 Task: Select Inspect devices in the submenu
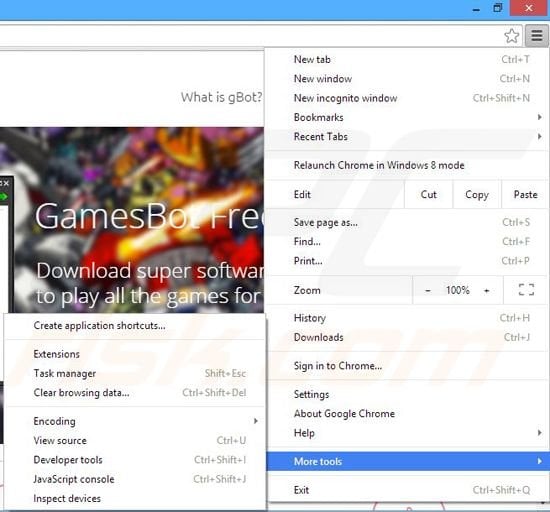click(x=135, y=498)
